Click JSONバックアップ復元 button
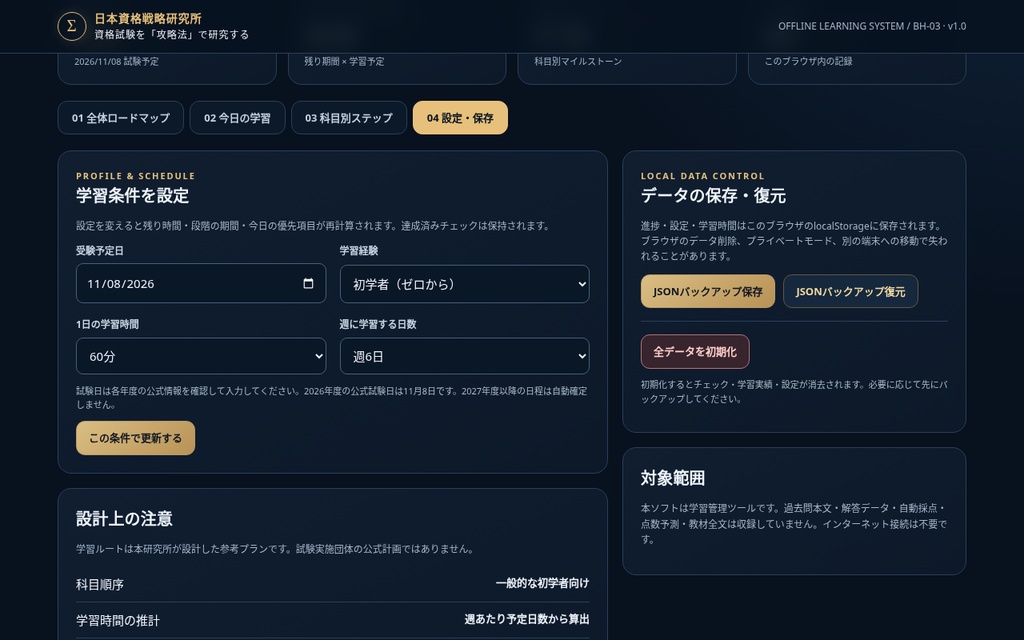1024x640 pixels. point(850,291)
